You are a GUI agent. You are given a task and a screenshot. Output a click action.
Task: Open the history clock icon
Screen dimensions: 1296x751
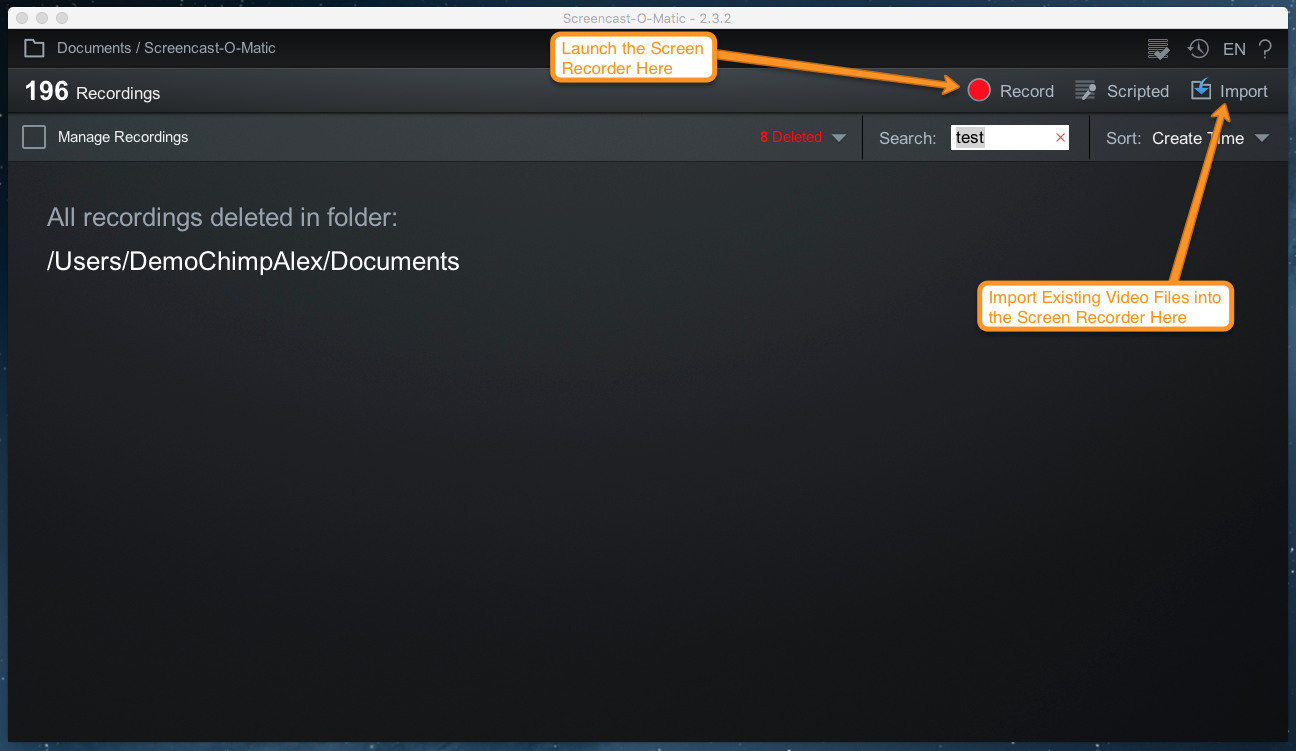[x=1198, y=48]
